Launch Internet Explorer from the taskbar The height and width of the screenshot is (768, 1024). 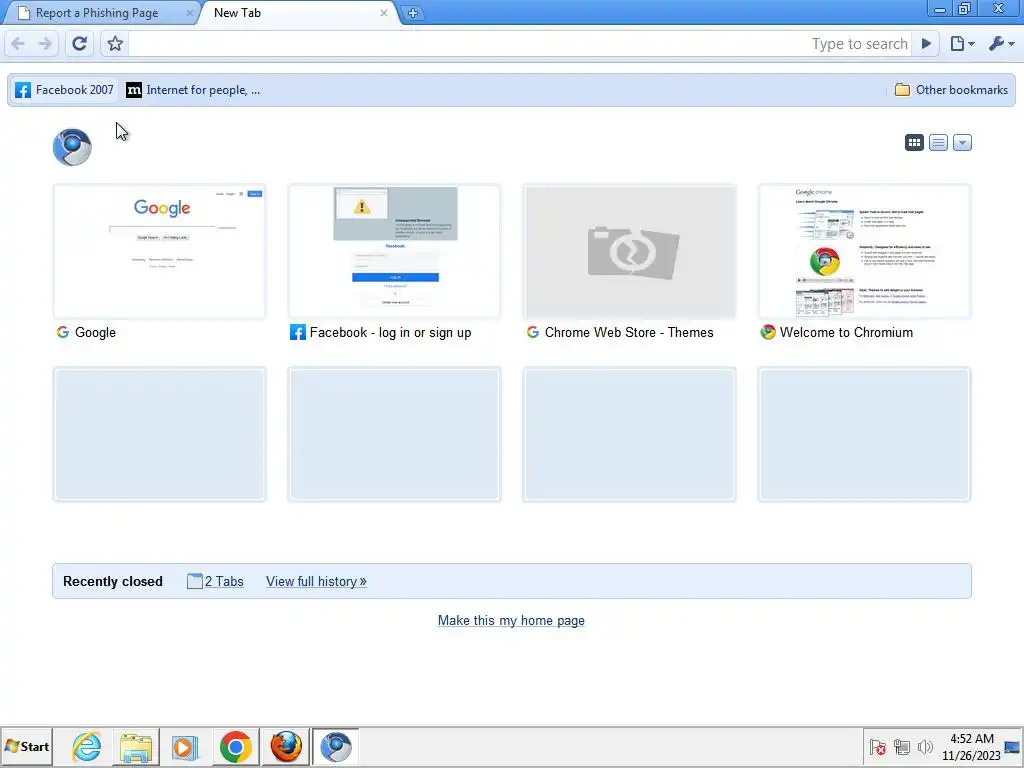pos(86,746)
